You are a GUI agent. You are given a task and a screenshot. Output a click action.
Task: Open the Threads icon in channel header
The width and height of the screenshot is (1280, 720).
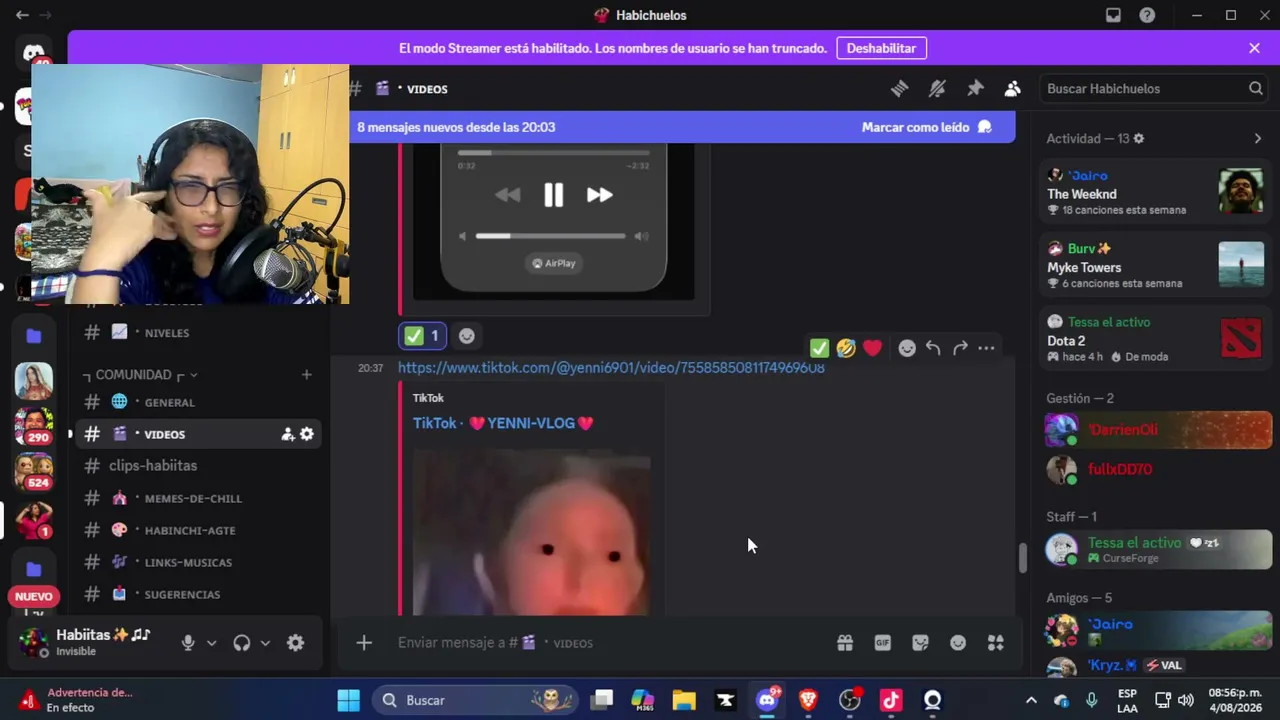(899, 89)
